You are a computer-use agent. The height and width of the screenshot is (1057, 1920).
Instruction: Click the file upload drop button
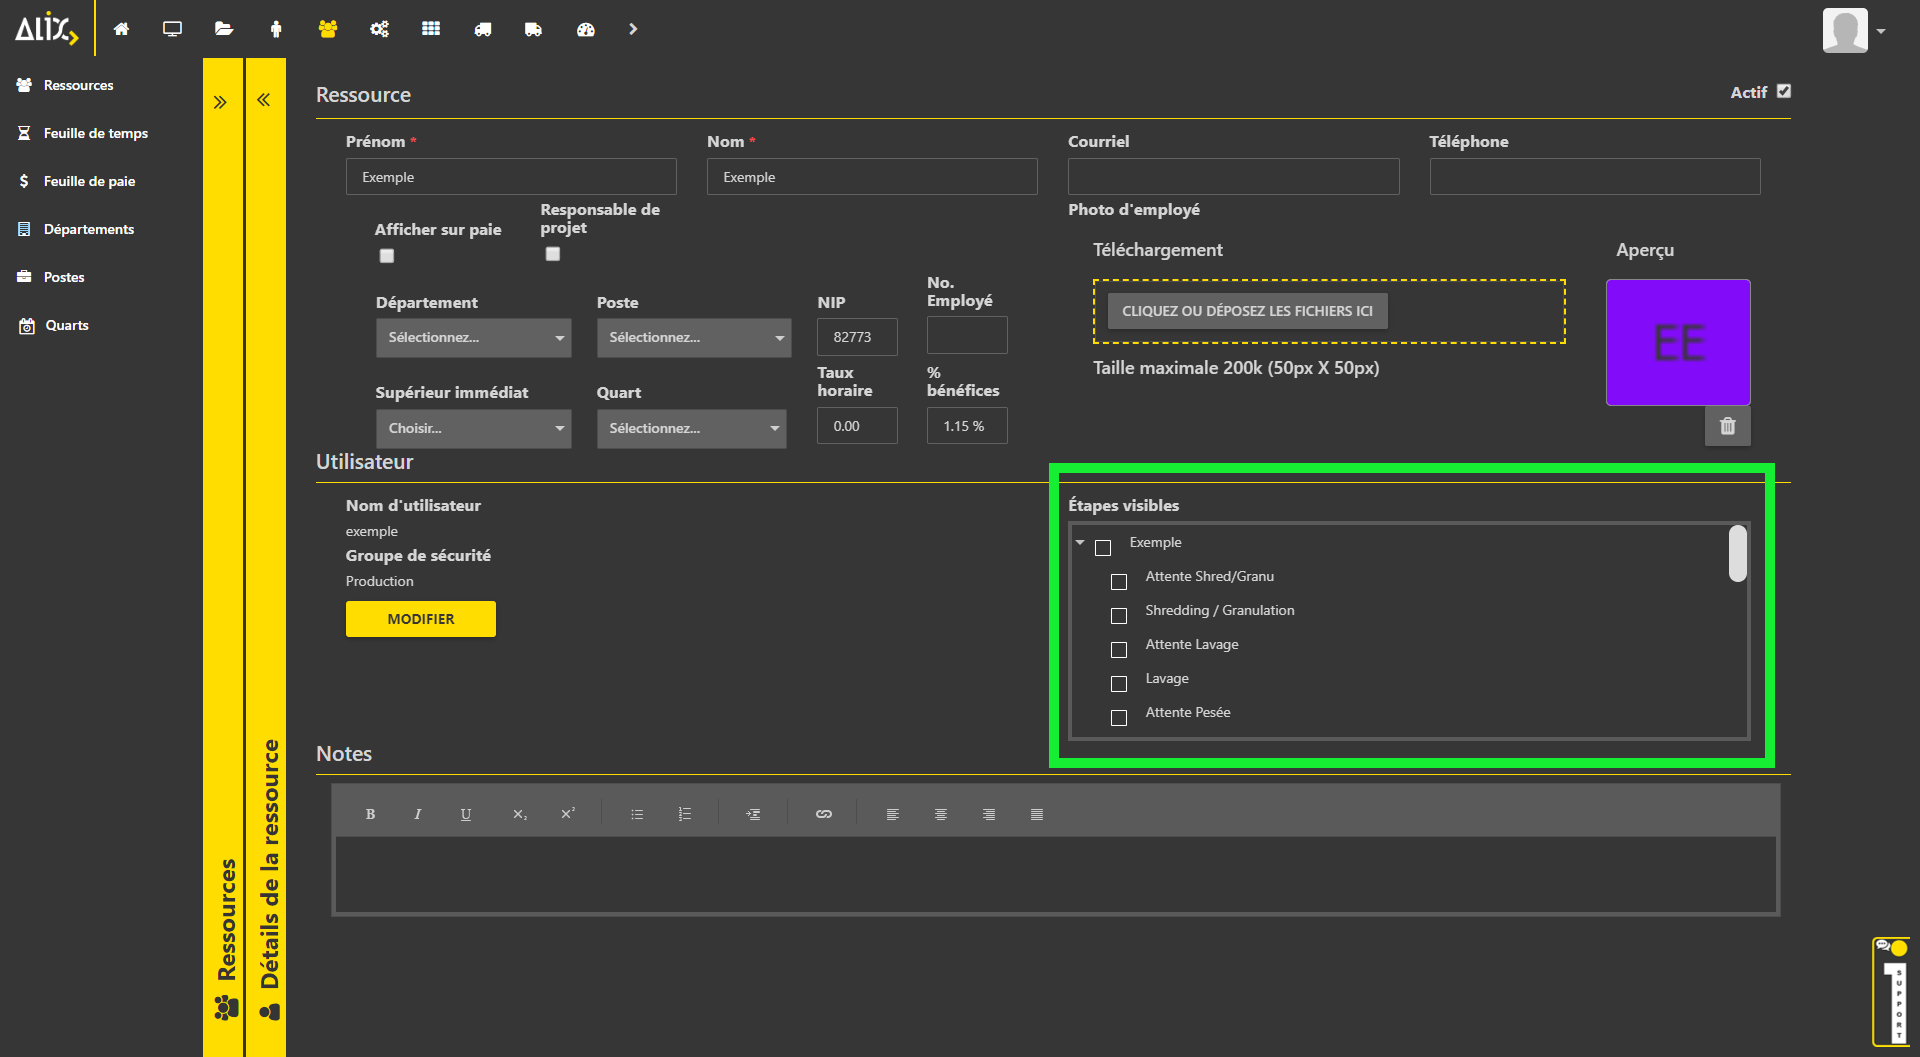tap(1247, 311)
